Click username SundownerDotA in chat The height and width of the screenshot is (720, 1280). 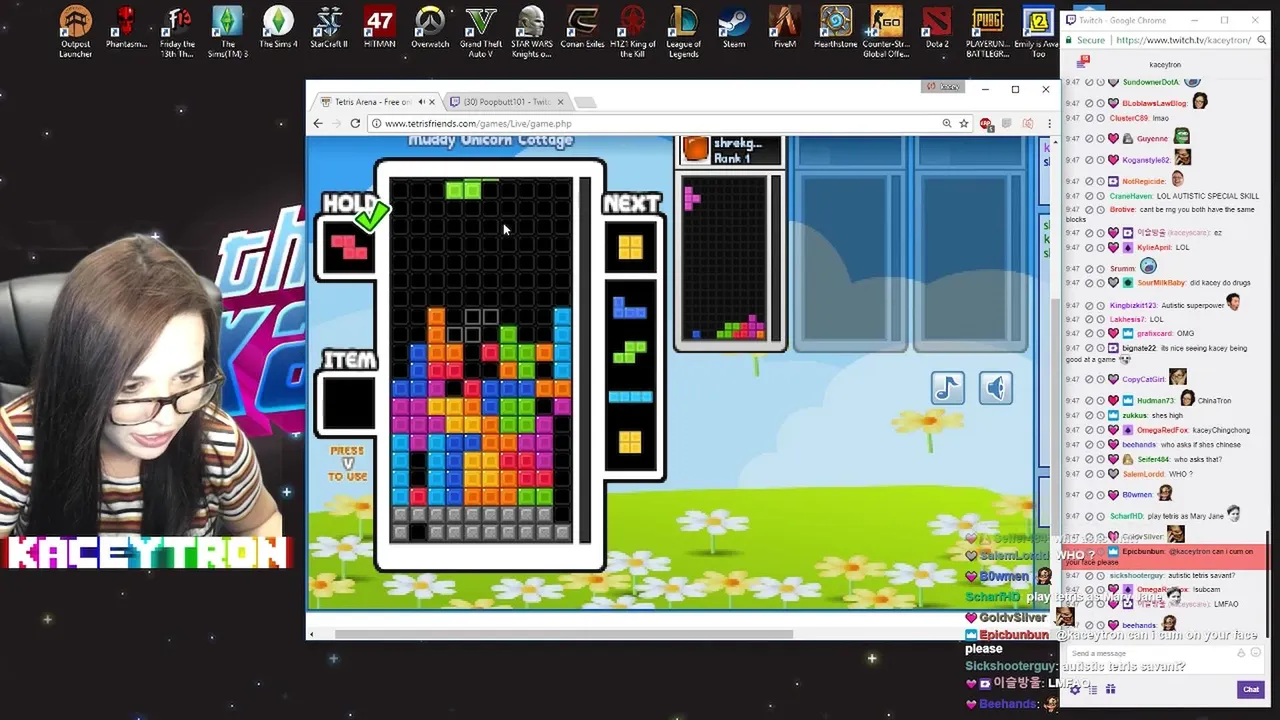coord(1151,82)
